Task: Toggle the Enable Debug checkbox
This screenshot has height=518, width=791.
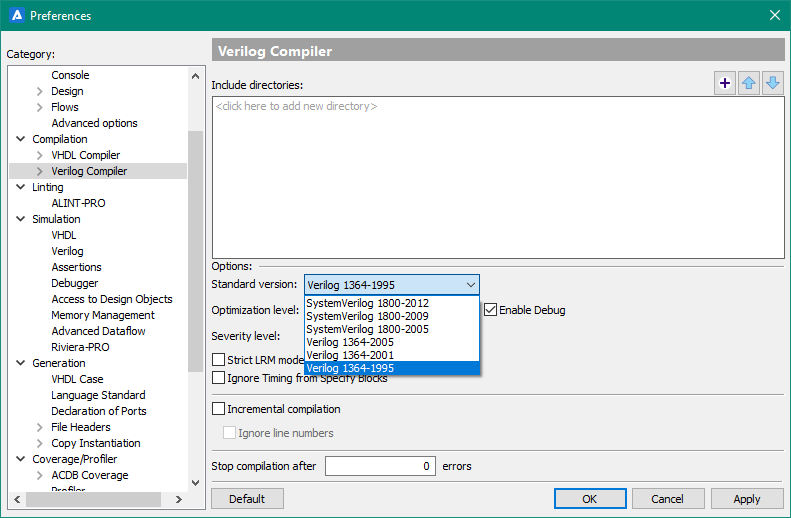Action: click(x=491, y=310)
